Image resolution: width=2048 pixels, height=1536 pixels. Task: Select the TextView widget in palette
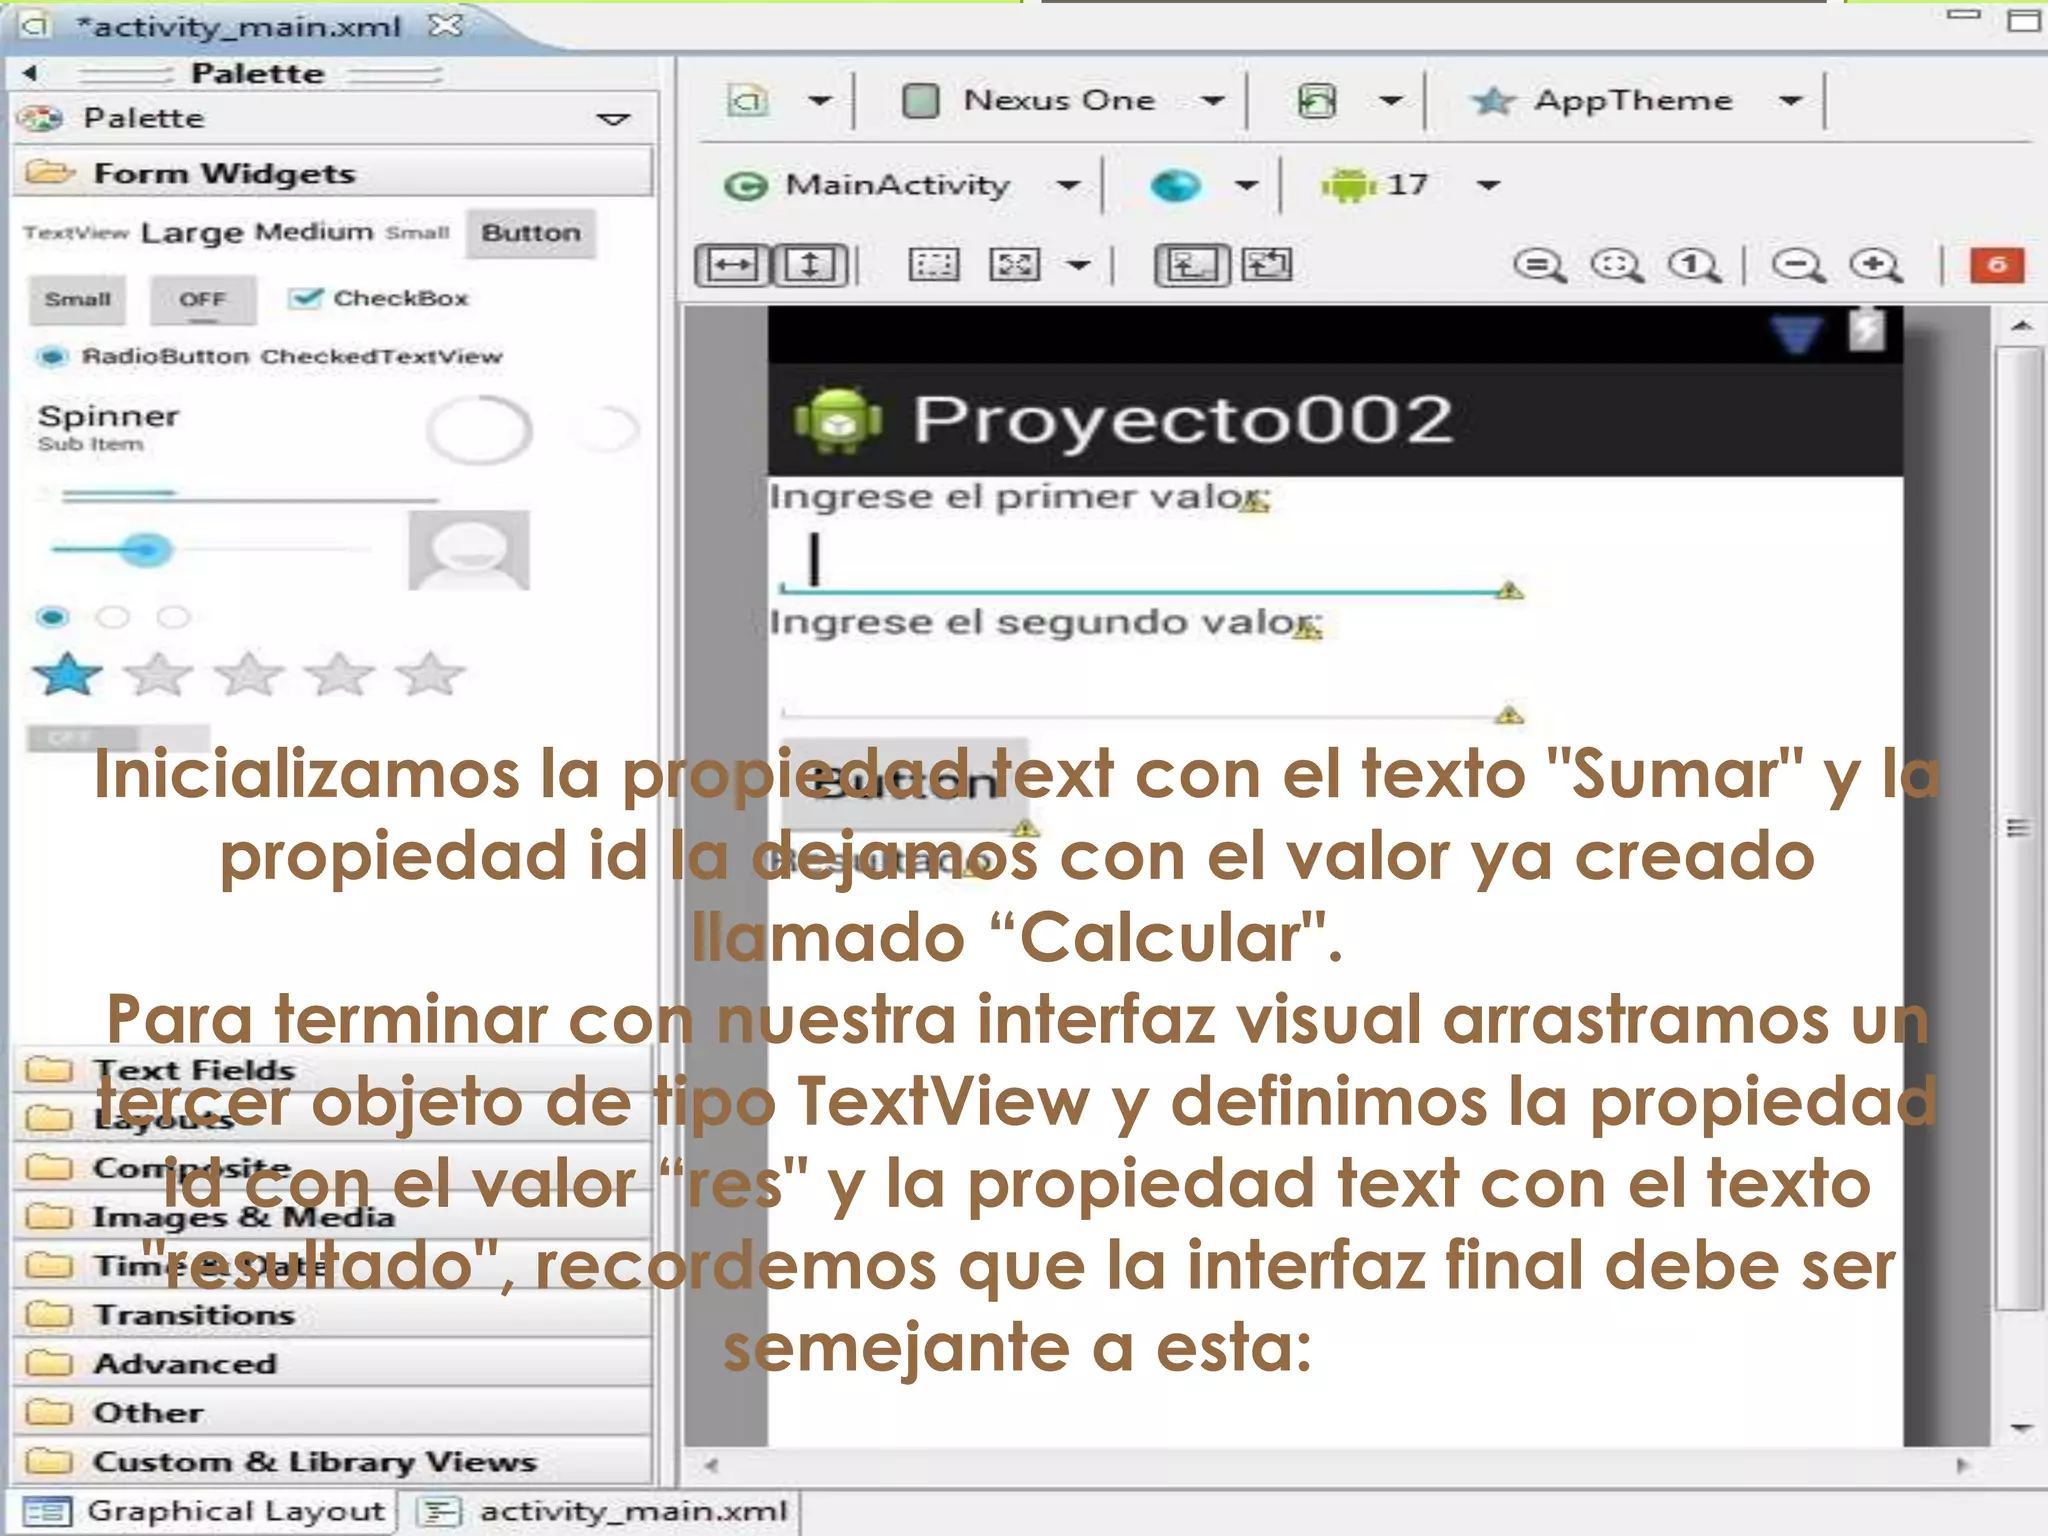(x=76, y=233)
